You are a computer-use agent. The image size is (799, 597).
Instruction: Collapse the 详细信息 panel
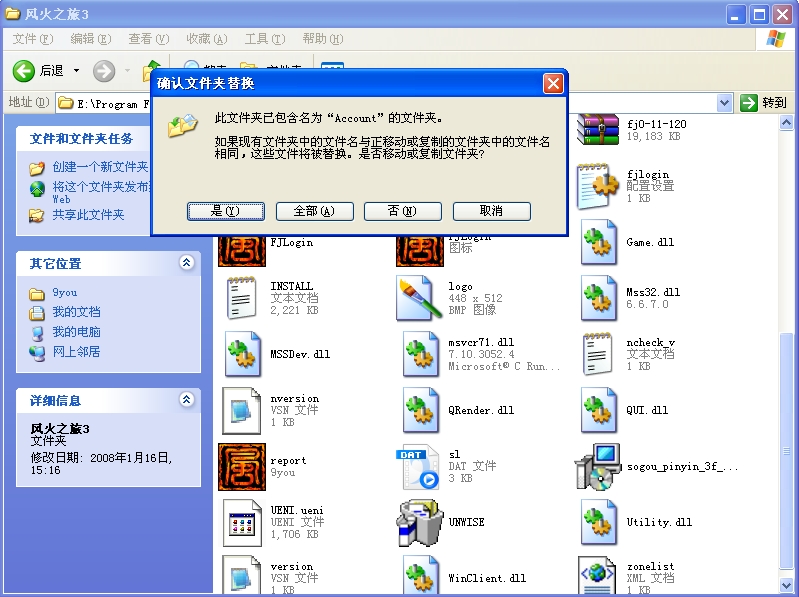(187, 399)
